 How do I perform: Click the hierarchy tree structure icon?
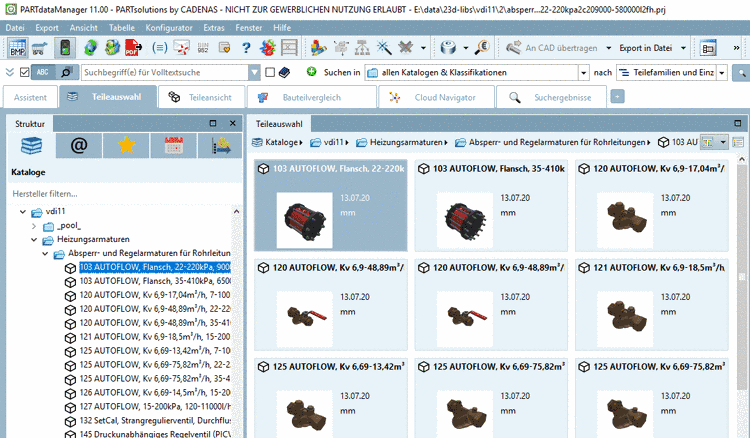362,48
